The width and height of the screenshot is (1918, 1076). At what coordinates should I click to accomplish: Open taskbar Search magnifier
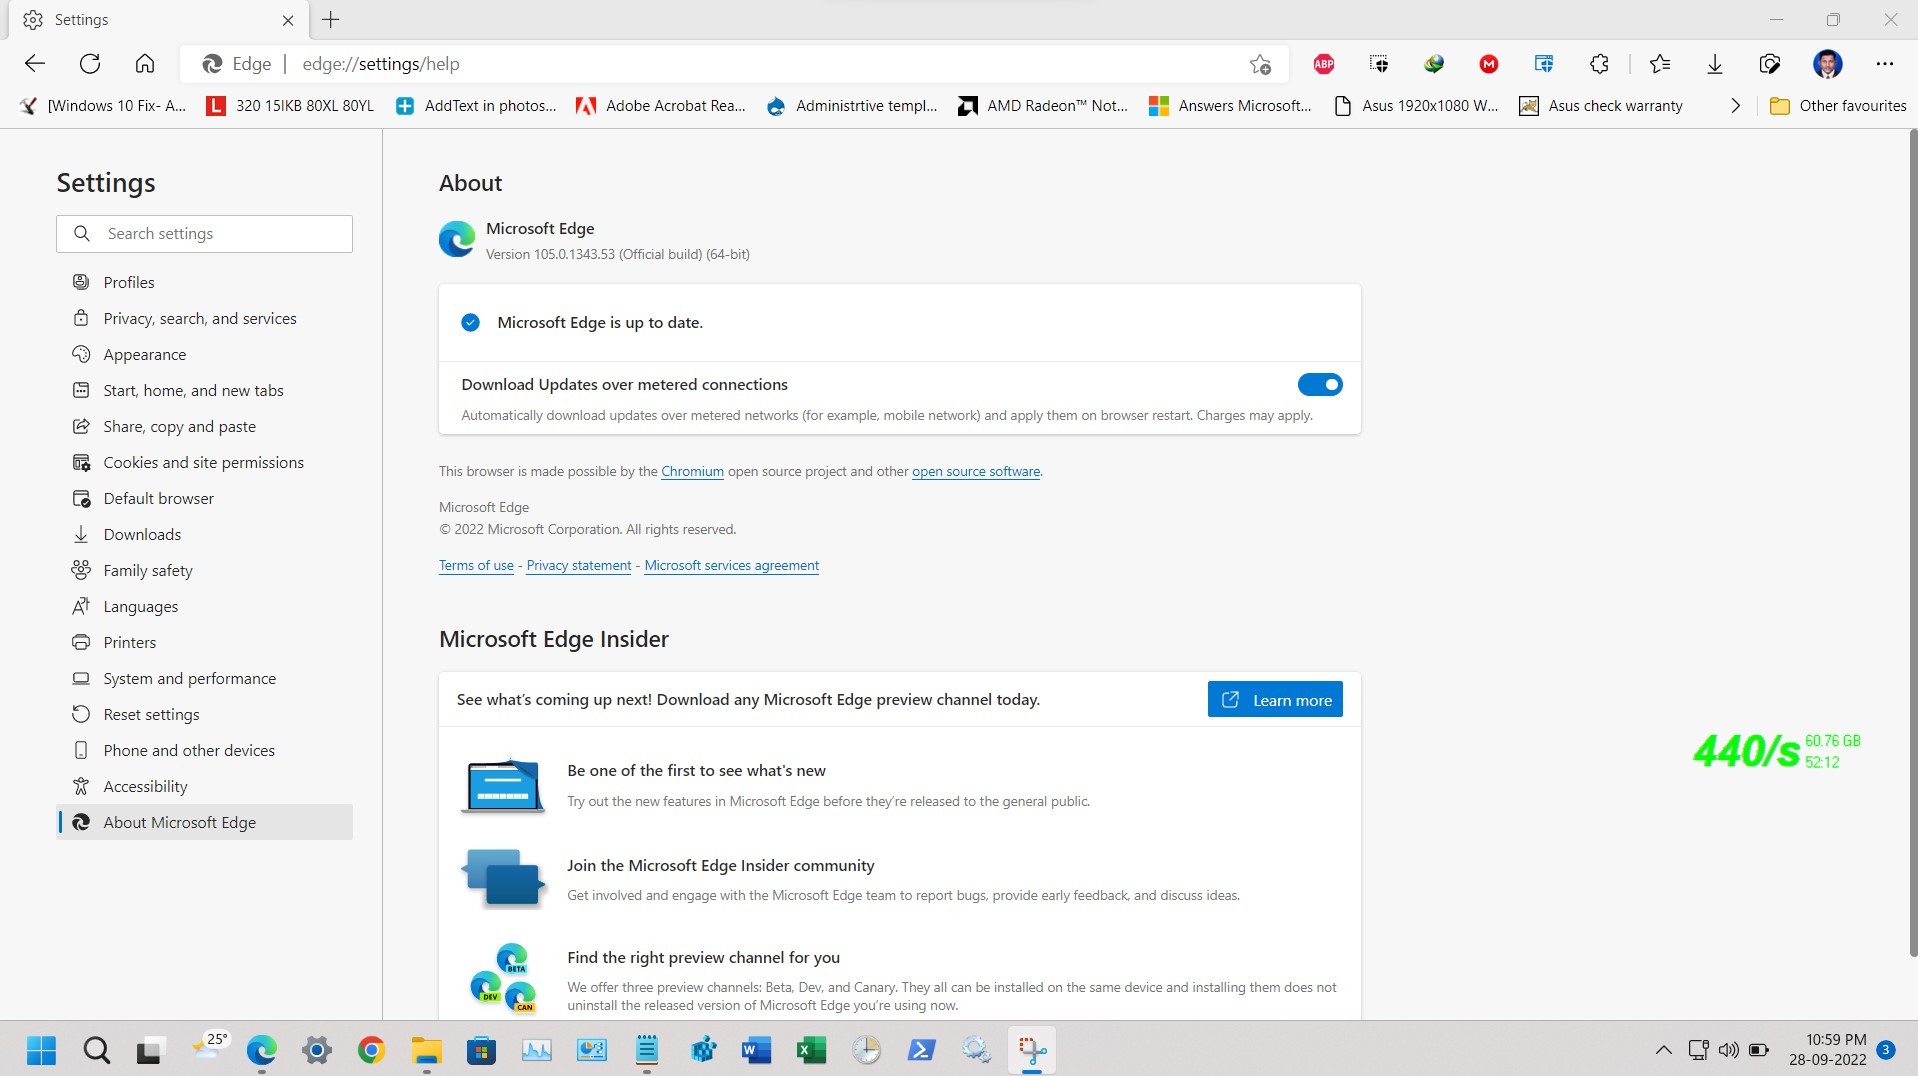click(x=96, y=1050)
